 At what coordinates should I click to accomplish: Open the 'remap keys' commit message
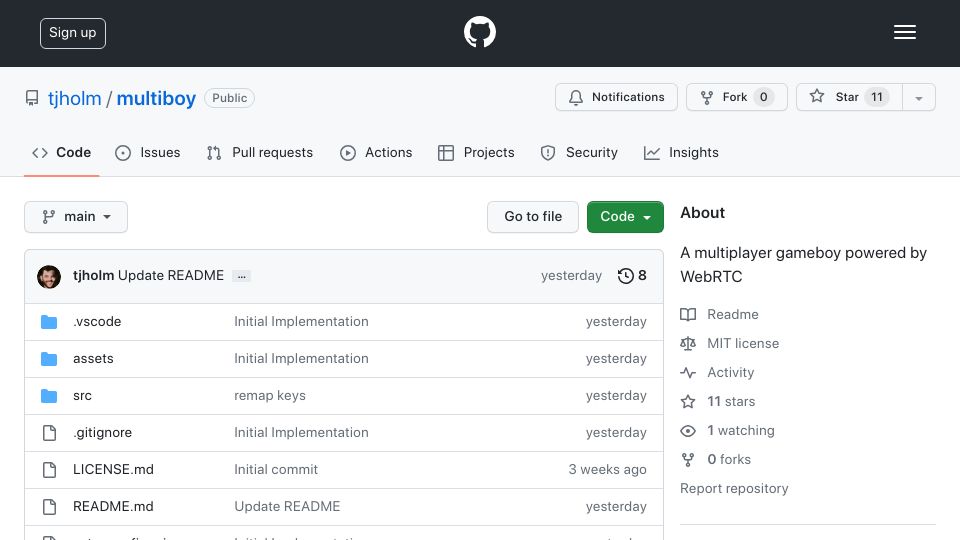coord(269,396)
